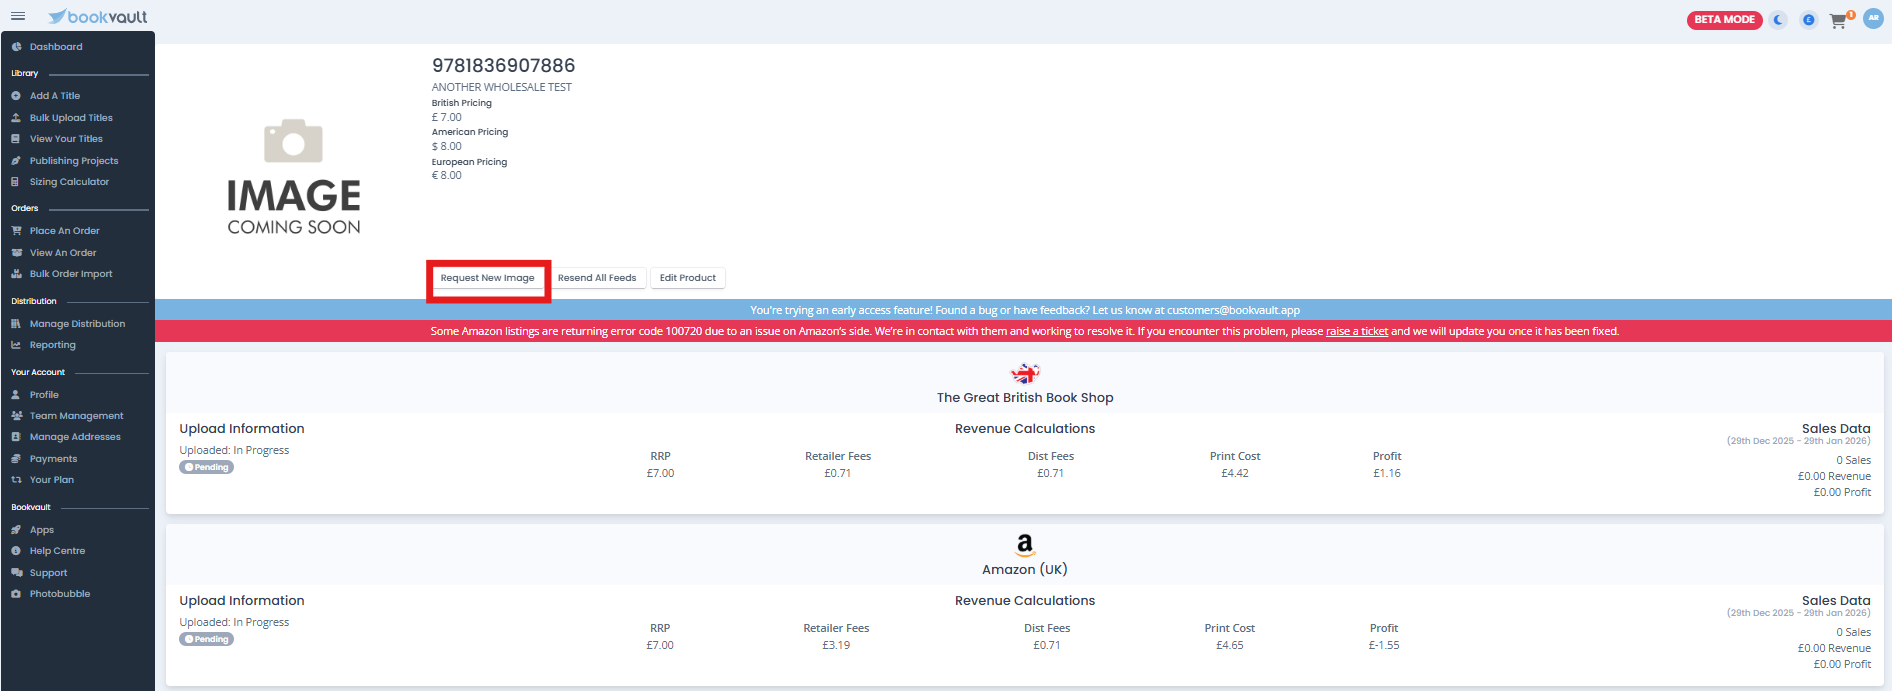Toggle the BETA MODE badge
The image size is (1892, 691).
[x=1724, y=20]
